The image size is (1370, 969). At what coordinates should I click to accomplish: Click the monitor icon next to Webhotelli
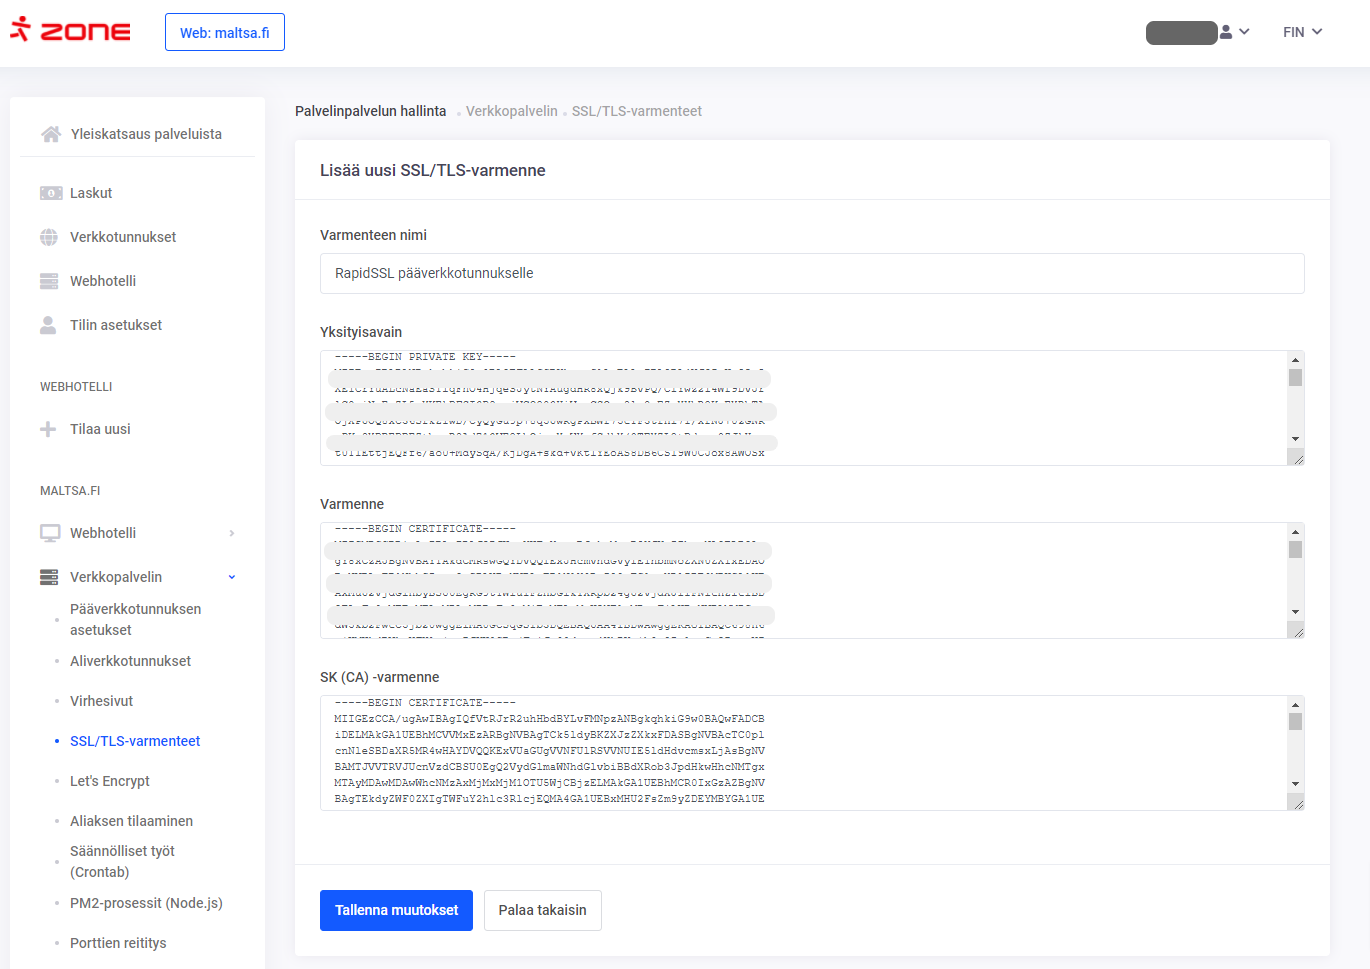click(x=50, y=533)
